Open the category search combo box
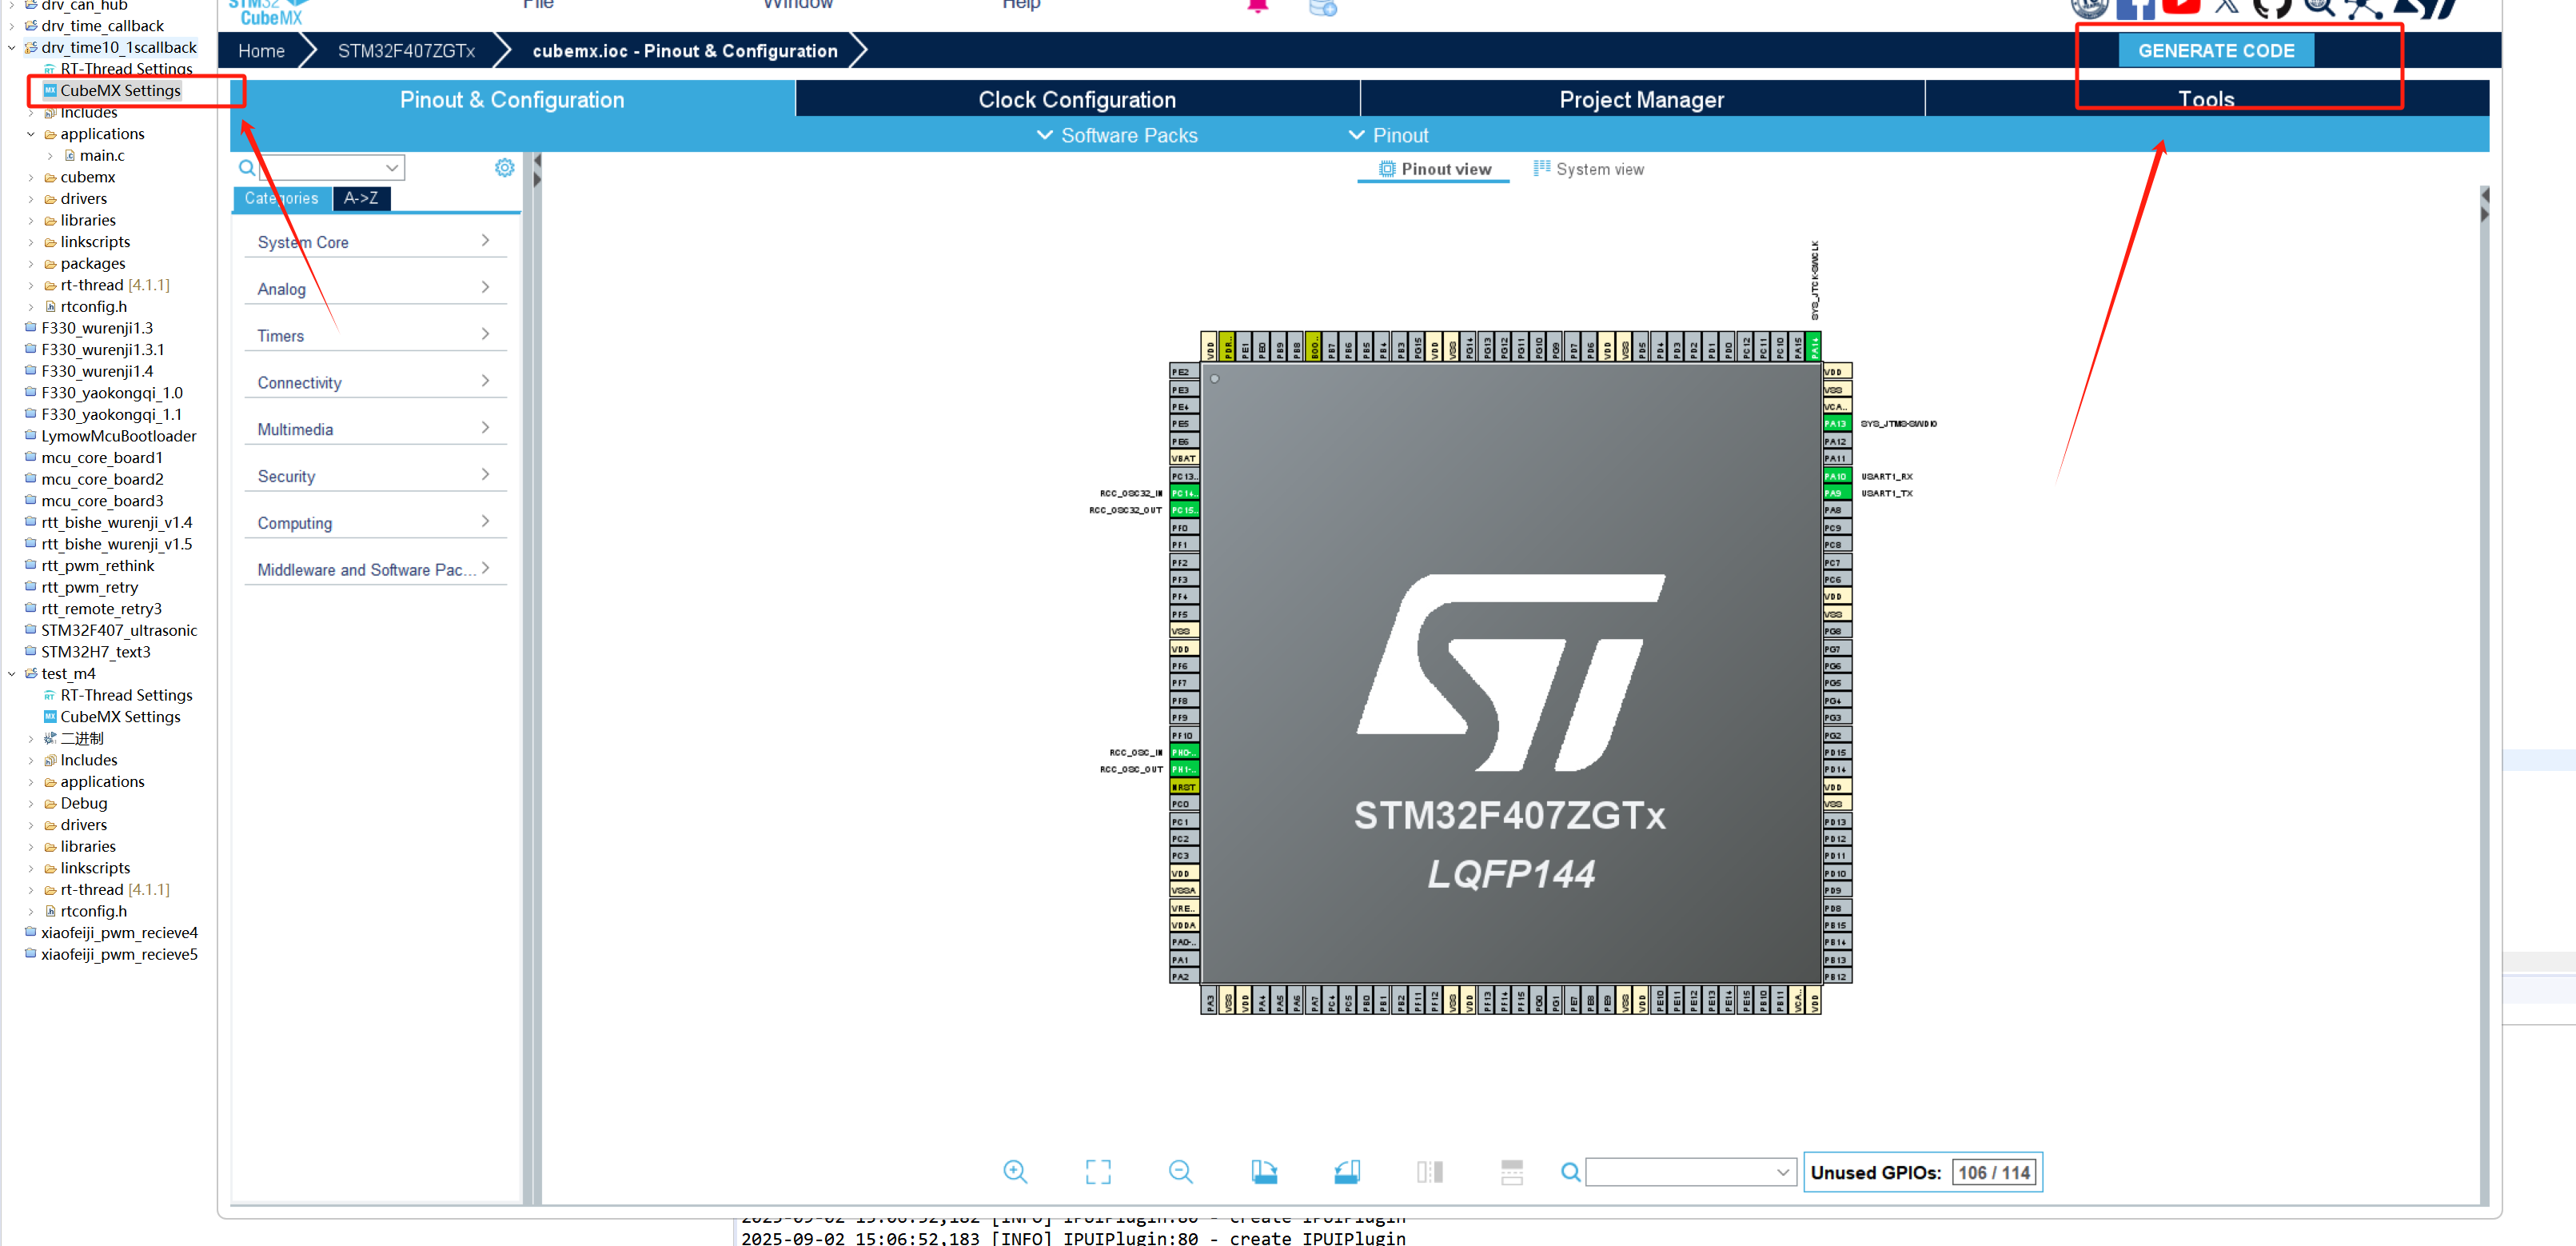 tap(331, 167)
